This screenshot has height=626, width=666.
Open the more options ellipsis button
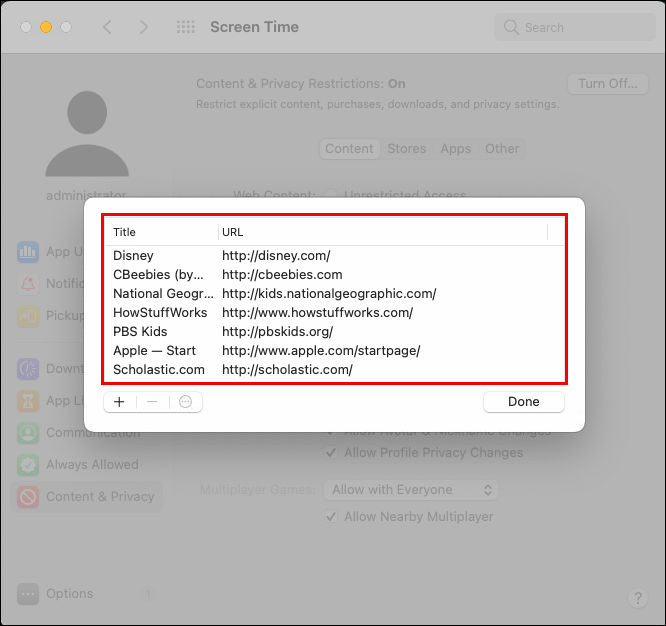click(x=186, y=402)
